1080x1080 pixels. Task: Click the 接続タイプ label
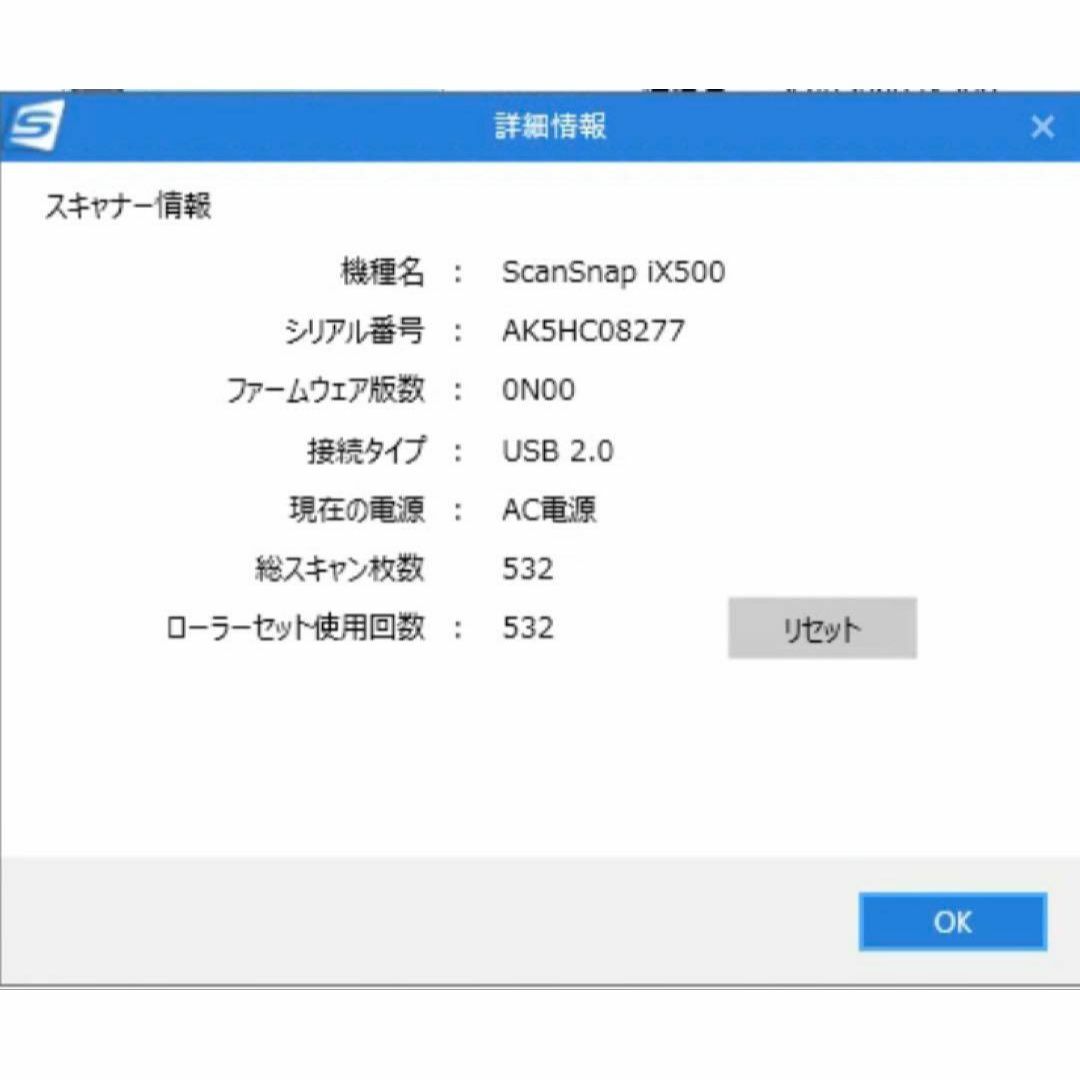click(x=366, y=450)
